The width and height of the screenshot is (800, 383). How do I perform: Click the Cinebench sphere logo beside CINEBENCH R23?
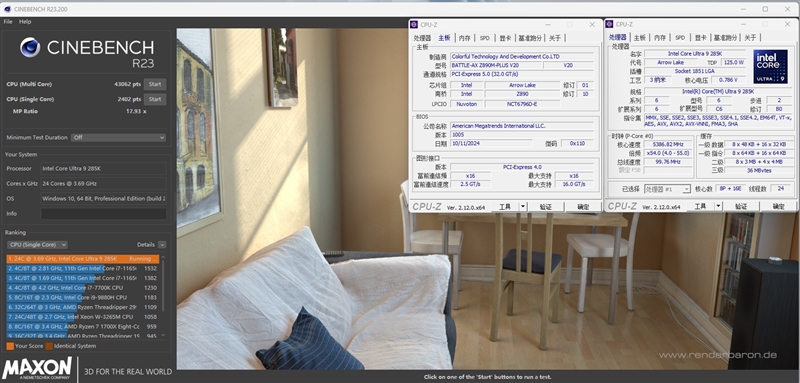tap(30, 47)
